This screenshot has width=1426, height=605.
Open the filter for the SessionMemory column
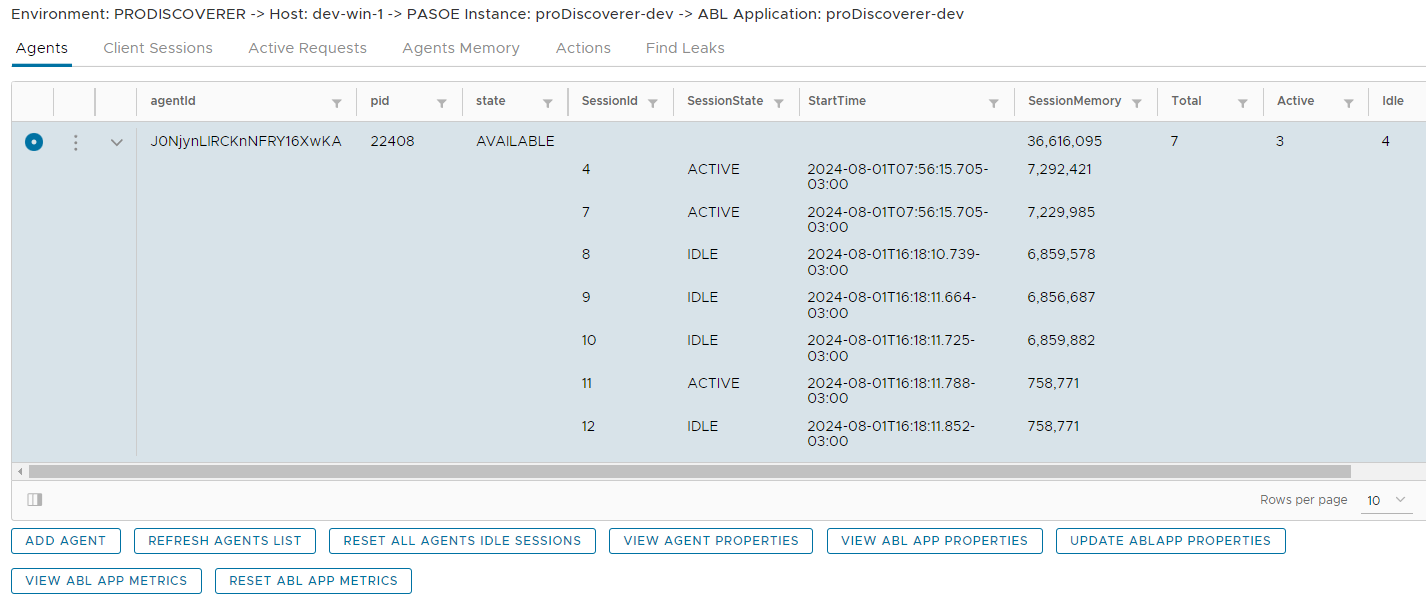1136,101
